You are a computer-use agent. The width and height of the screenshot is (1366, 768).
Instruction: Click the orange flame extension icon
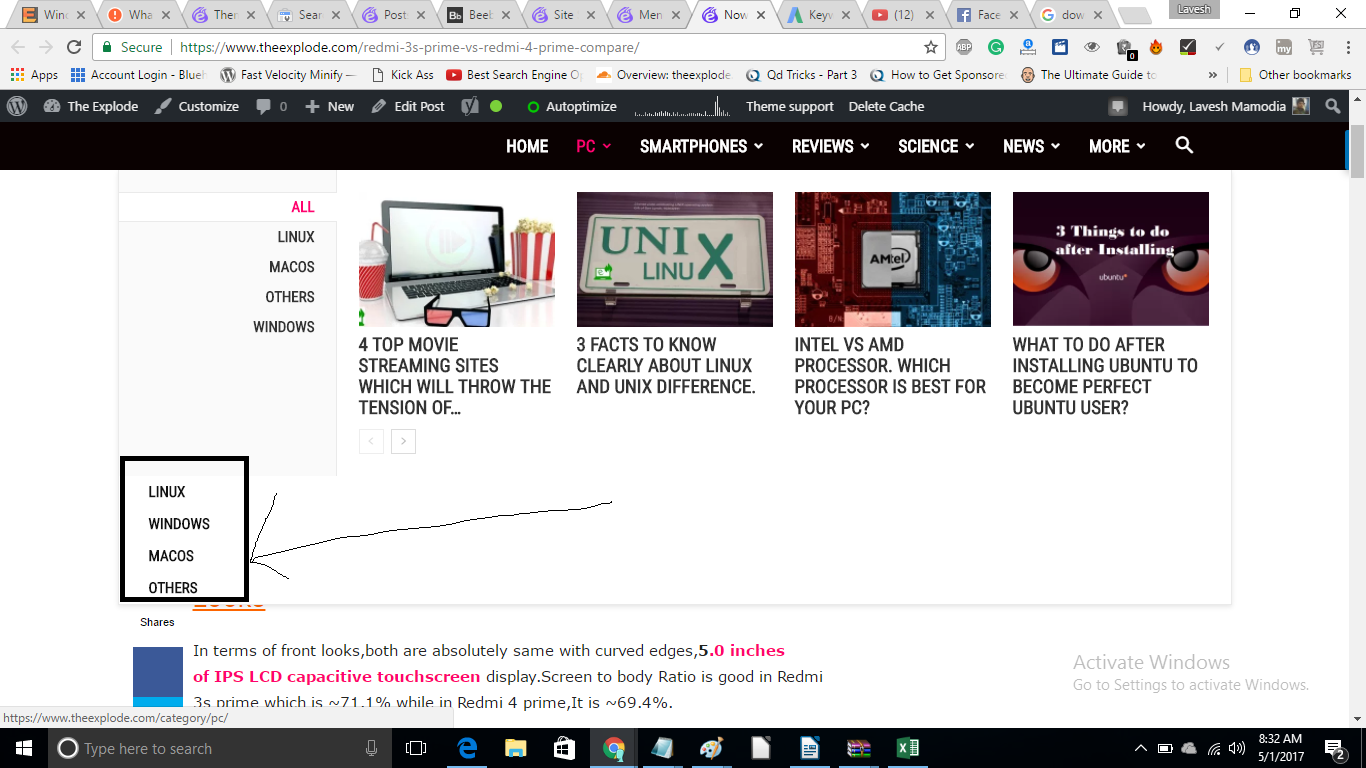1156,47
